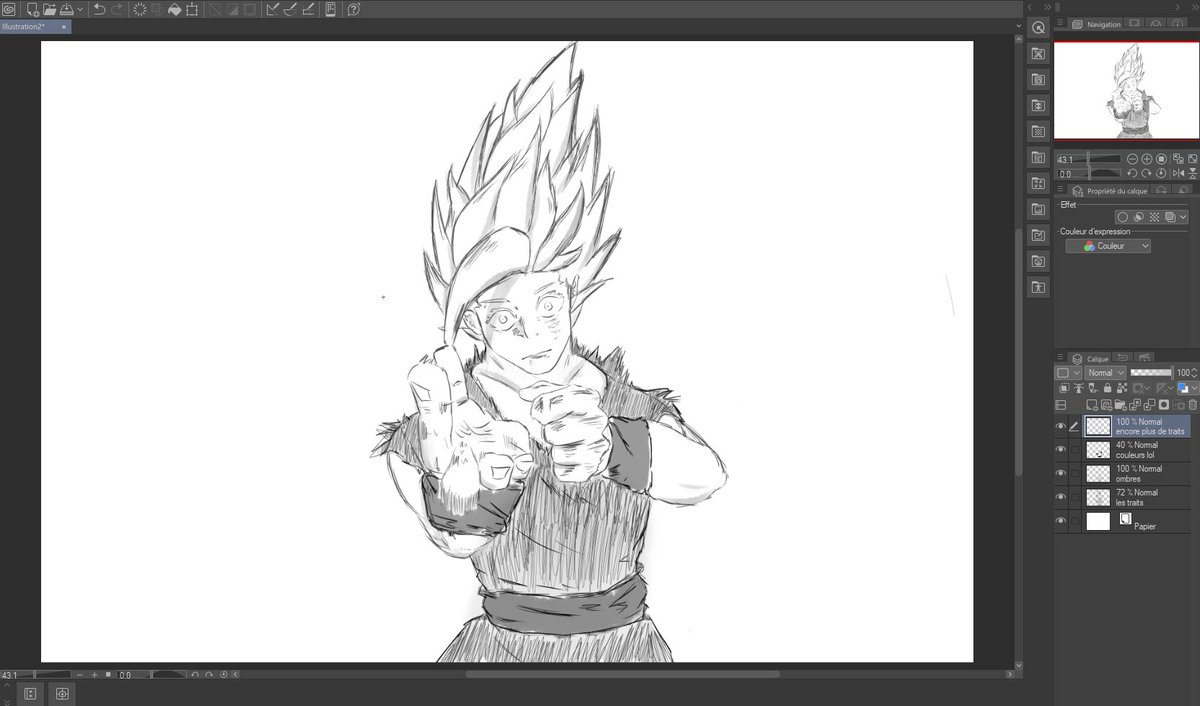Toggle Lock transparent pixels icon
Viewport: 1200px width, 706px height.
point(1122,389)
